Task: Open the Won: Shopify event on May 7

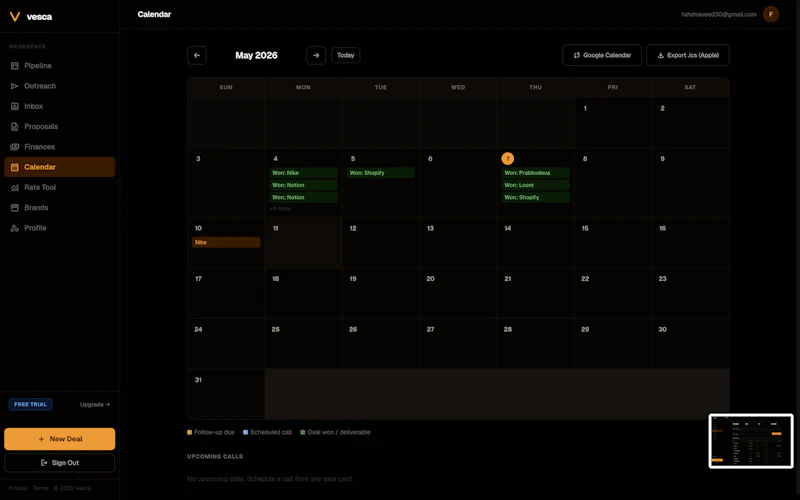Action: point(535,197)
